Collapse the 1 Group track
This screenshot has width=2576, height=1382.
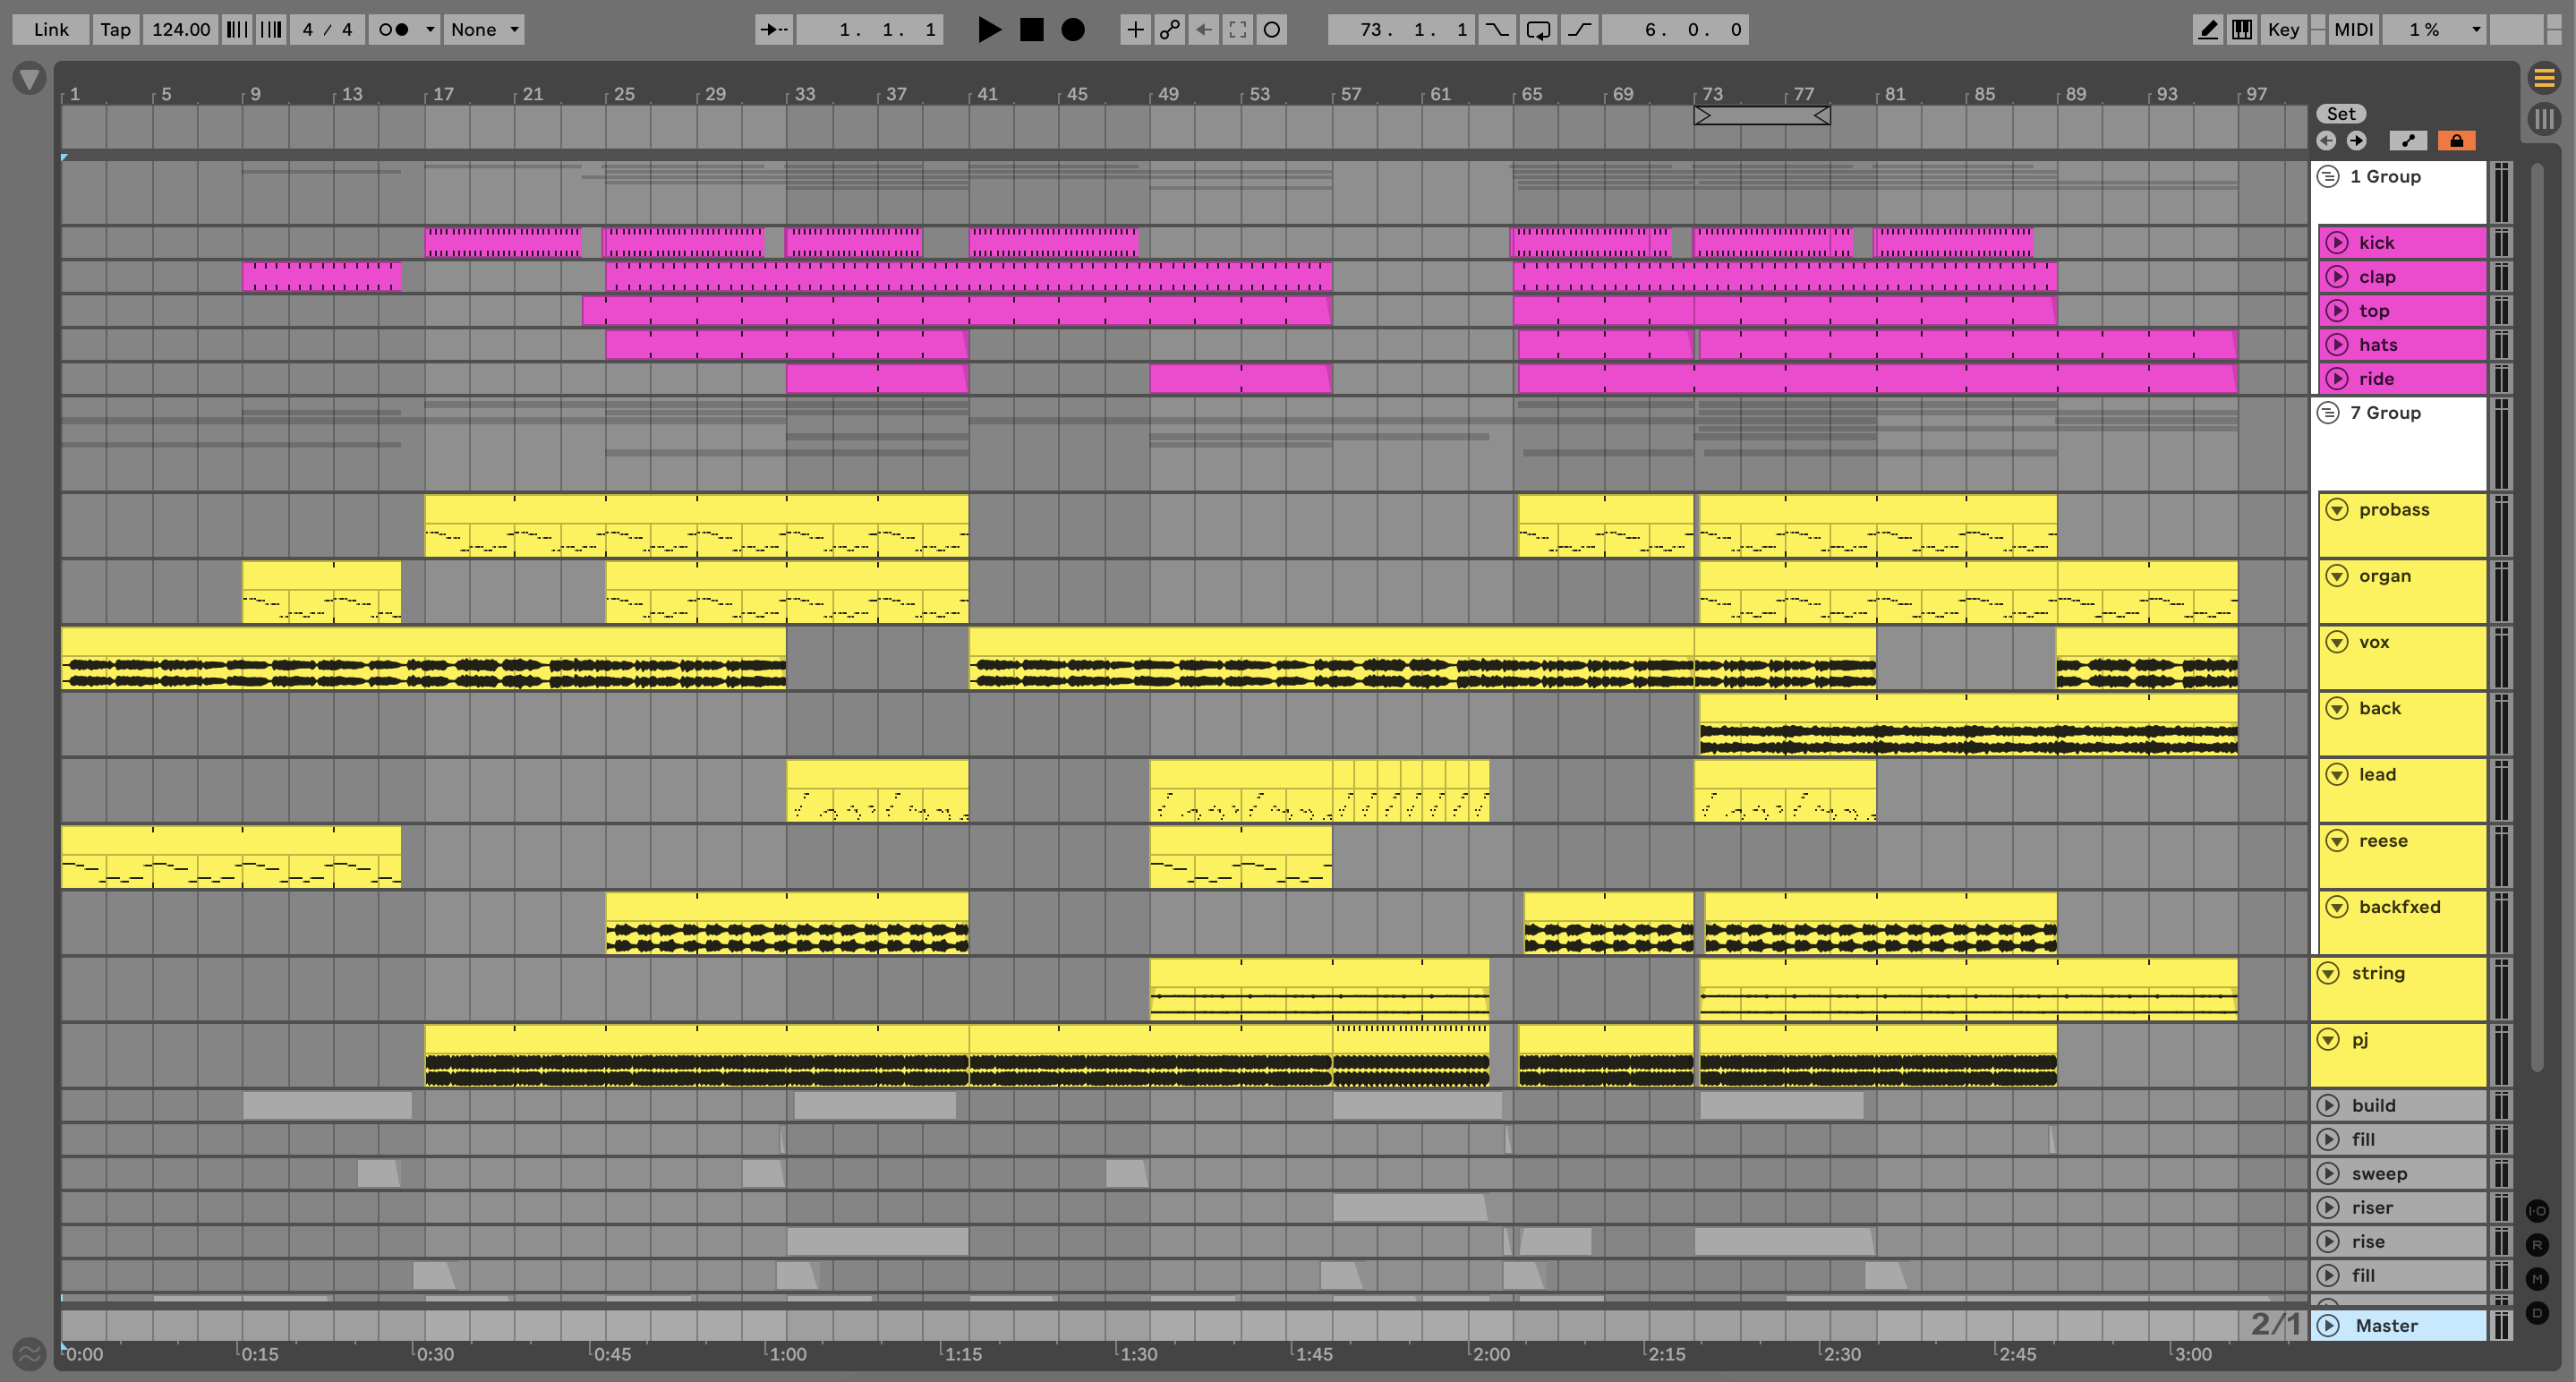(2329, 177)
